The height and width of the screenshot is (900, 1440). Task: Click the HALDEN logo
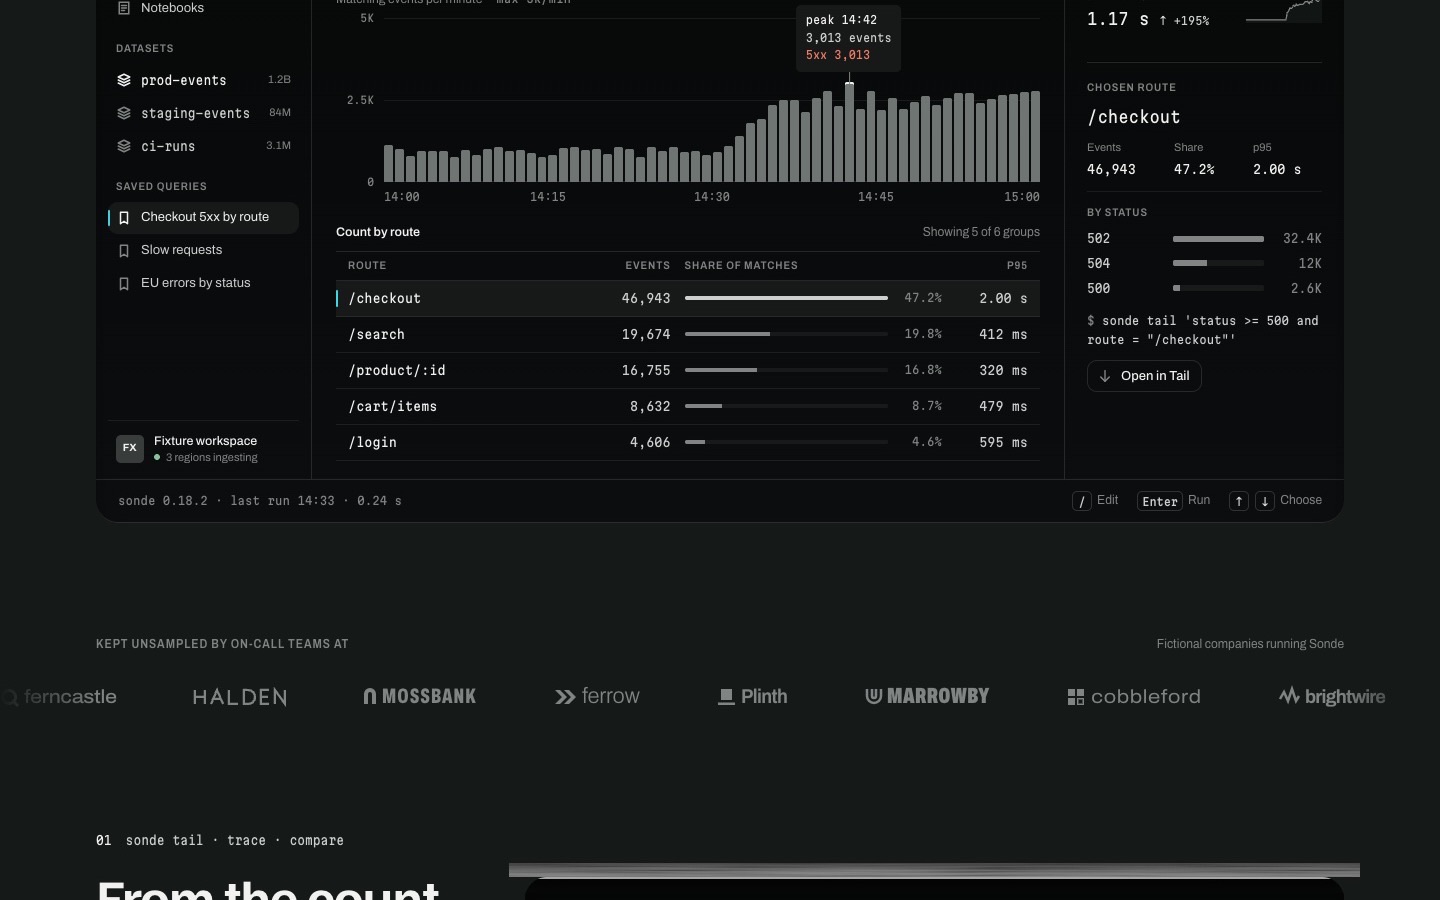pyautogui.click(x=240, y=697)
